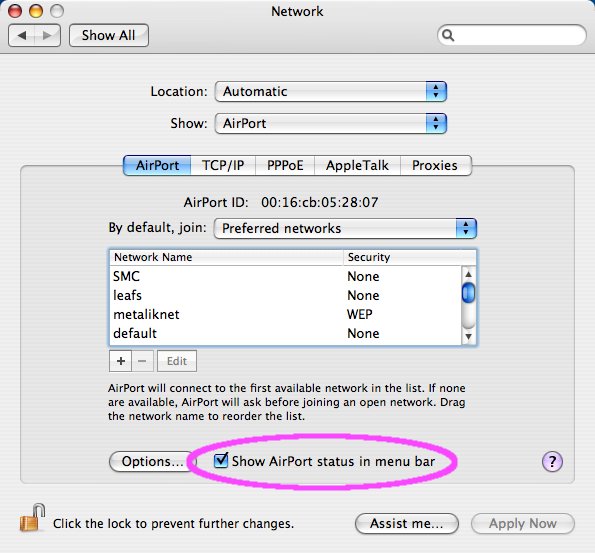Open the Show dropdown set to AirPort
The image size is (595, 553).
[x=331, y=123]
